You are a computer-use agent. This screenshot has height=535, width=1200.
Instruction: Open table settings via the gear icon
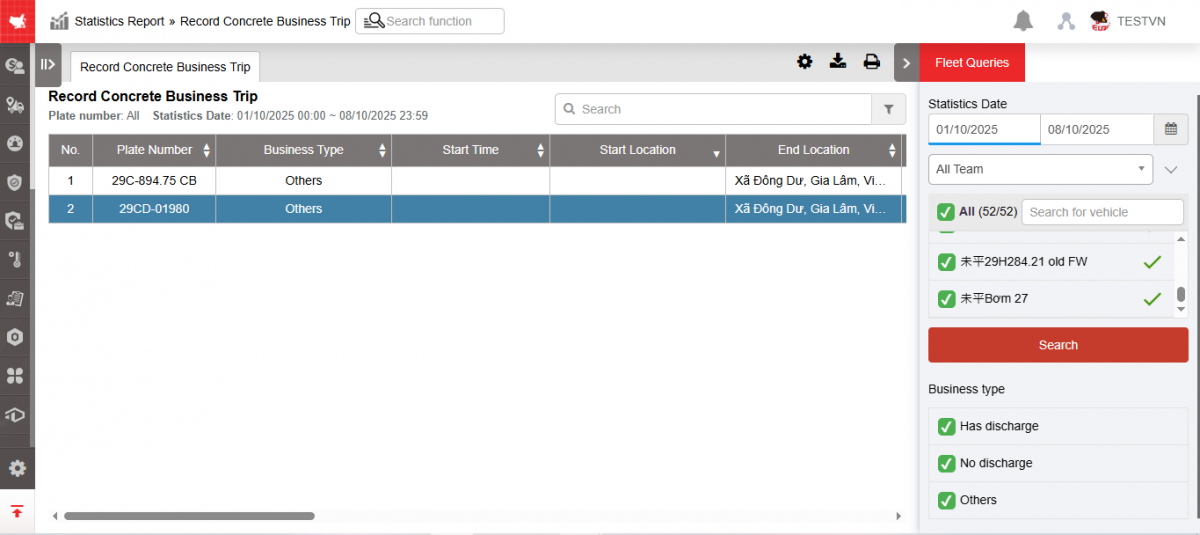click(x=804, y=62)
